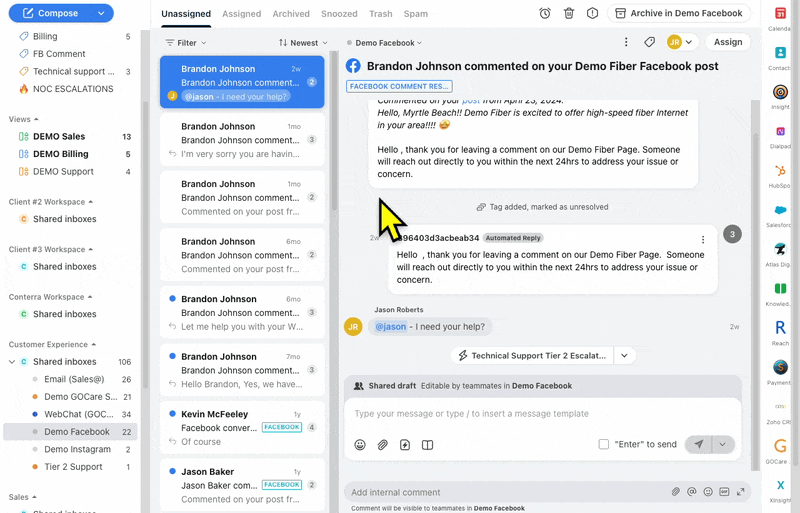Open Atlas Digital integration icon
The height and width of the screenshot is (513, 800).
[x=780, y=250]
